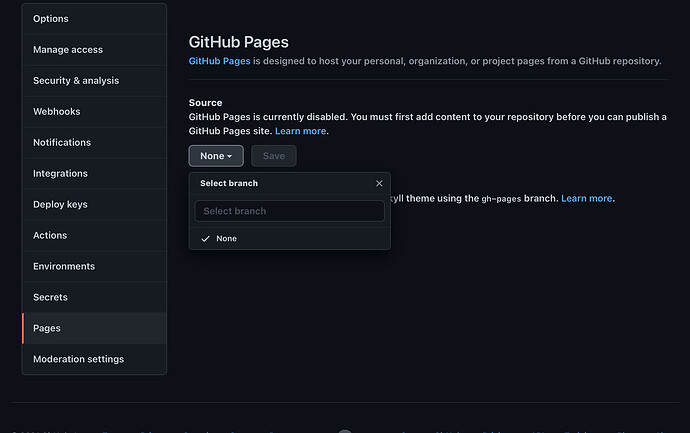Screen dimensions: 690x433
Task: Click Learn more under Source
Action: point(301,131)
